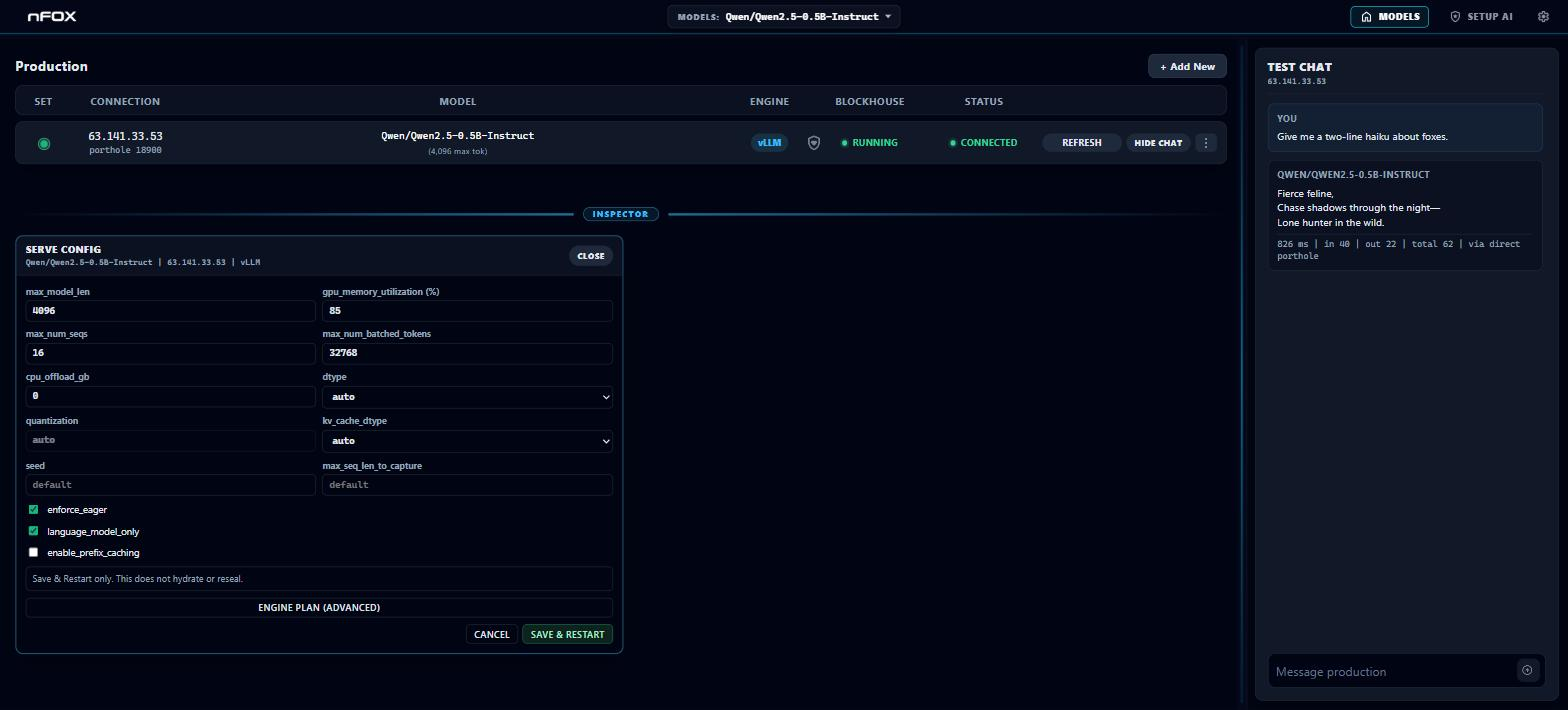Expand the Engine Plan (Advanced) section
This screenshot has height=710, width=1568.
click(319, 607)
